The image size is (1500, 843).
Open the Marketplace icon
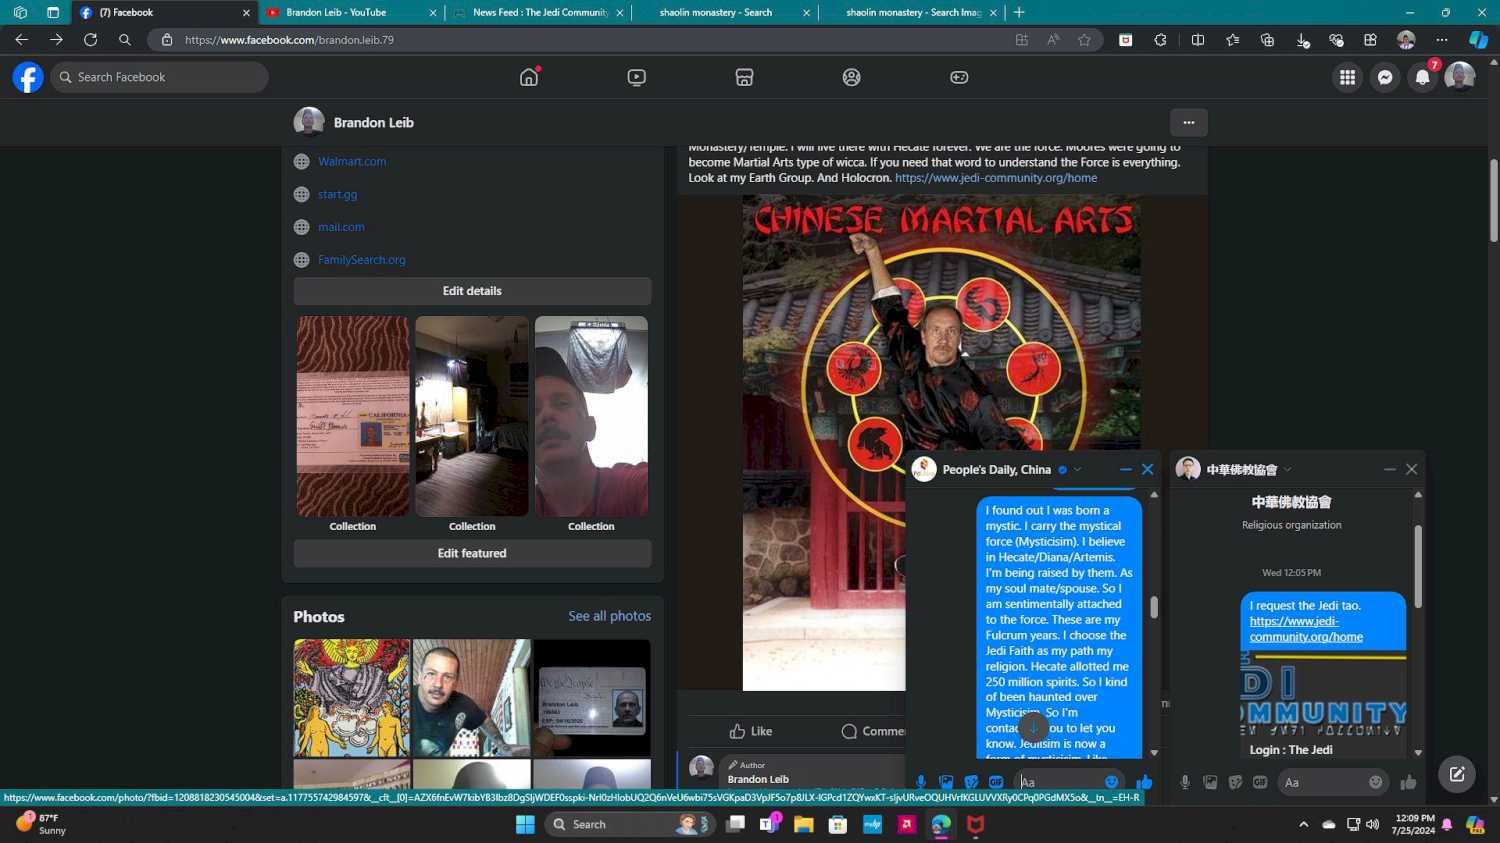pyautogui.click(x=744, y=77)
